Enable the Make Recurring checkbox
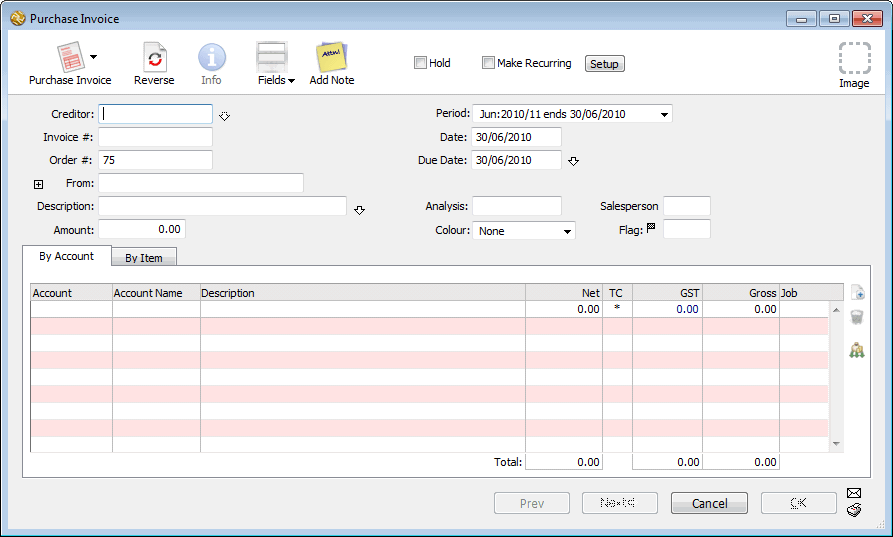893x537 pixels. [488, 63]
